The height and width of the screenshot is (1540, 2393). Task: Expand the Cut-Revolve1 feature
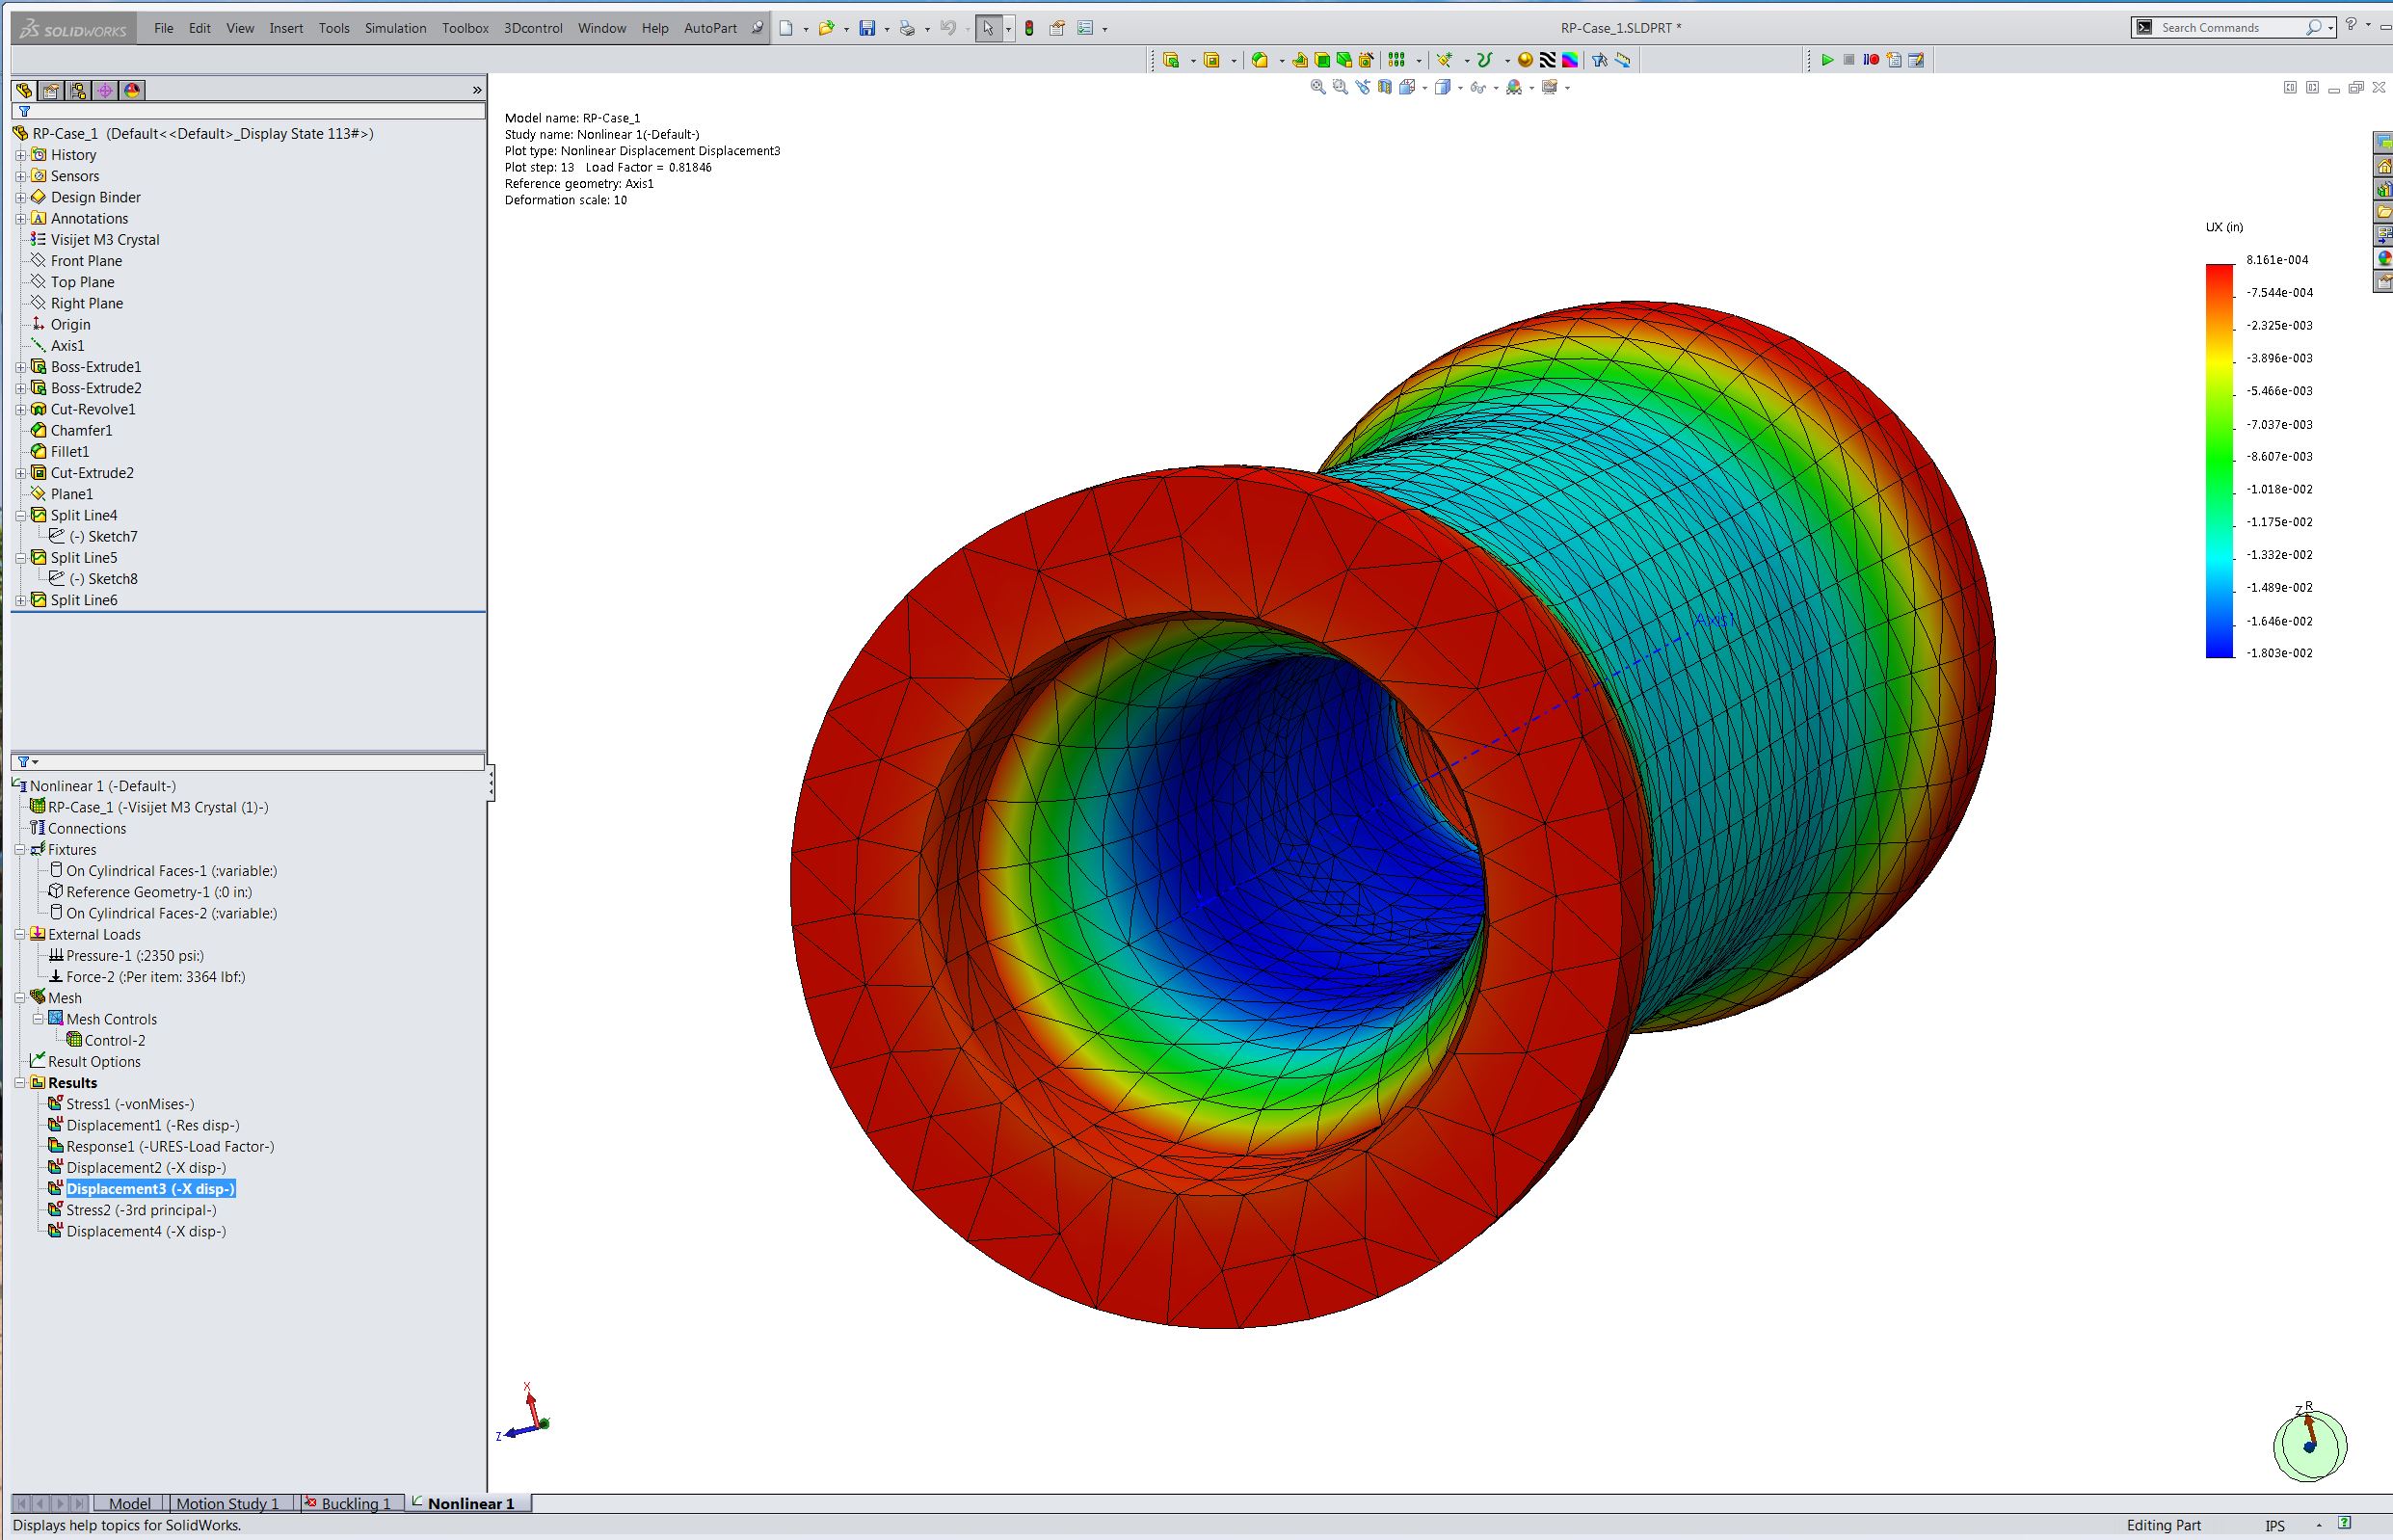pos(20,409)
